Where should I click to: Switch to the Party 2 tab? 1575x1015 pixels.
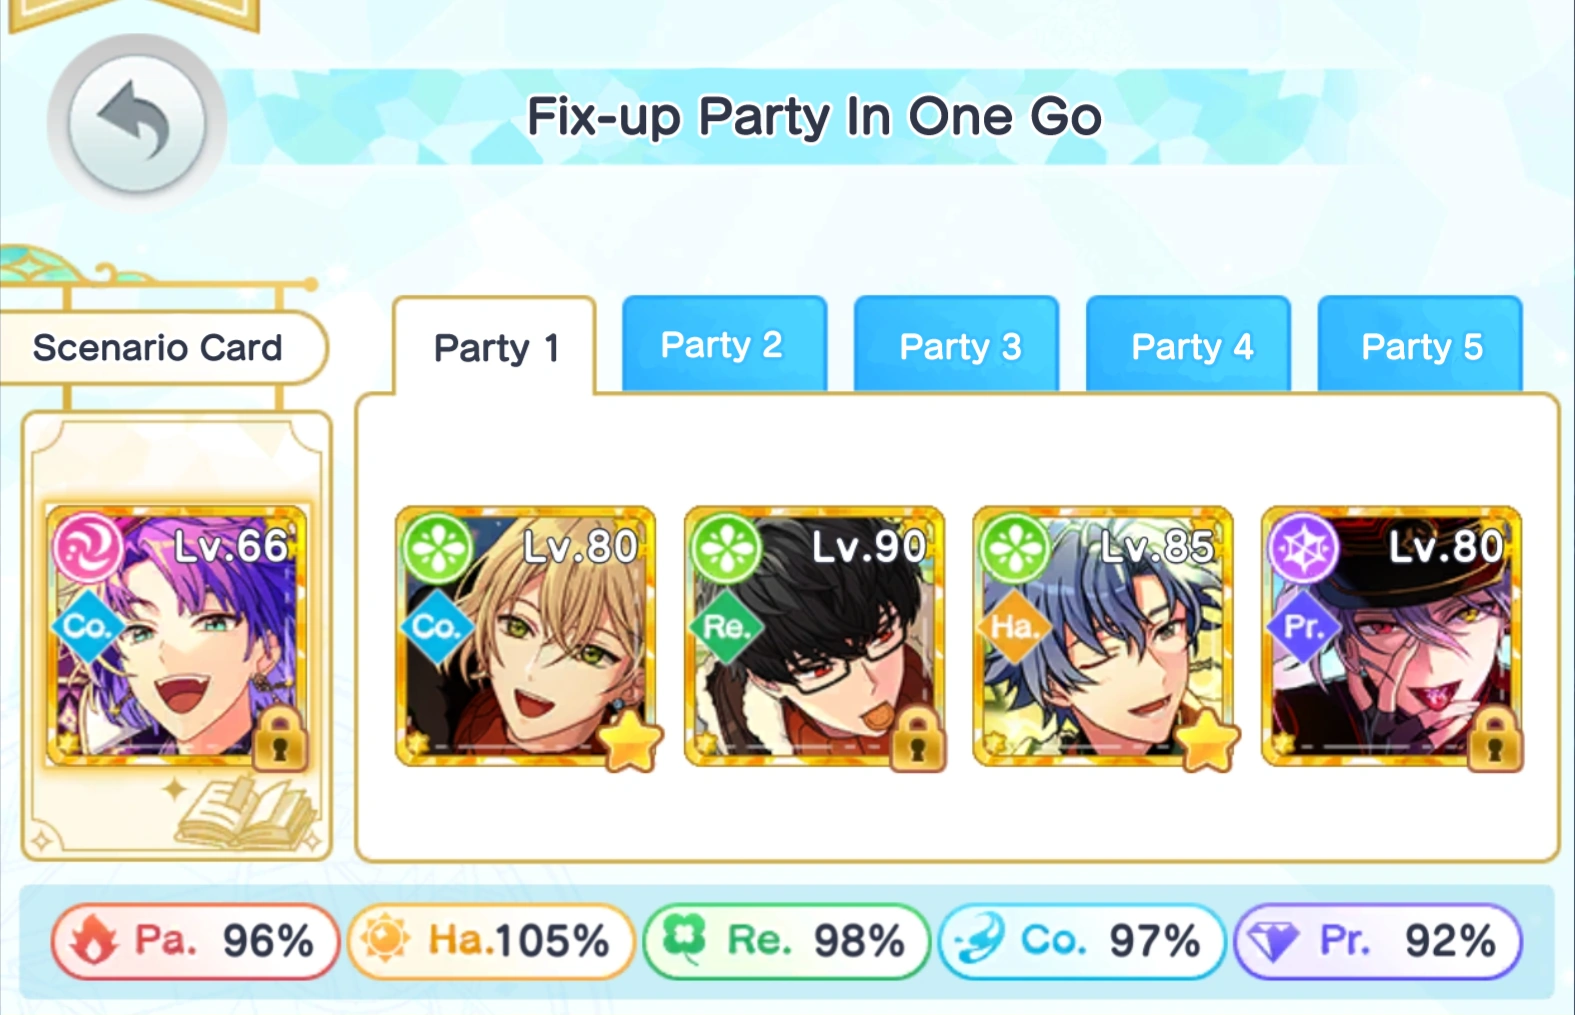[724, 344]
